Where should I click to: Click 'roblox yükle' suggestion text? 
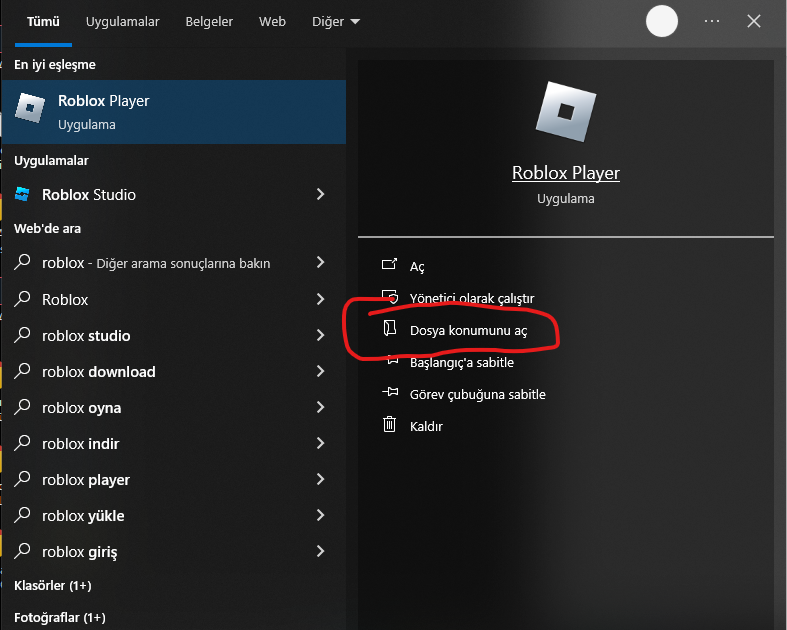click(x=83, y=516)
